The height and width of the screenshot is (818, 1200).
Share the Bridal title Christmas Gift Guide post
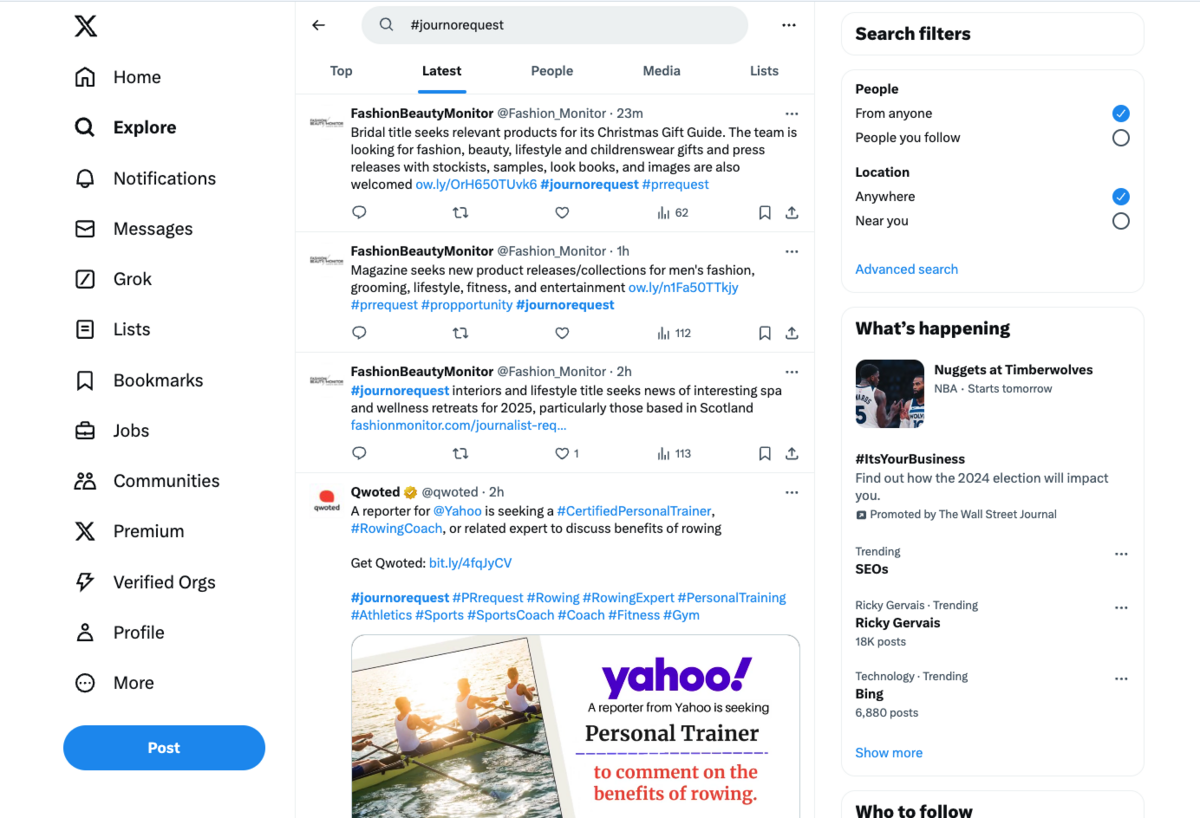tap(792, 213)
